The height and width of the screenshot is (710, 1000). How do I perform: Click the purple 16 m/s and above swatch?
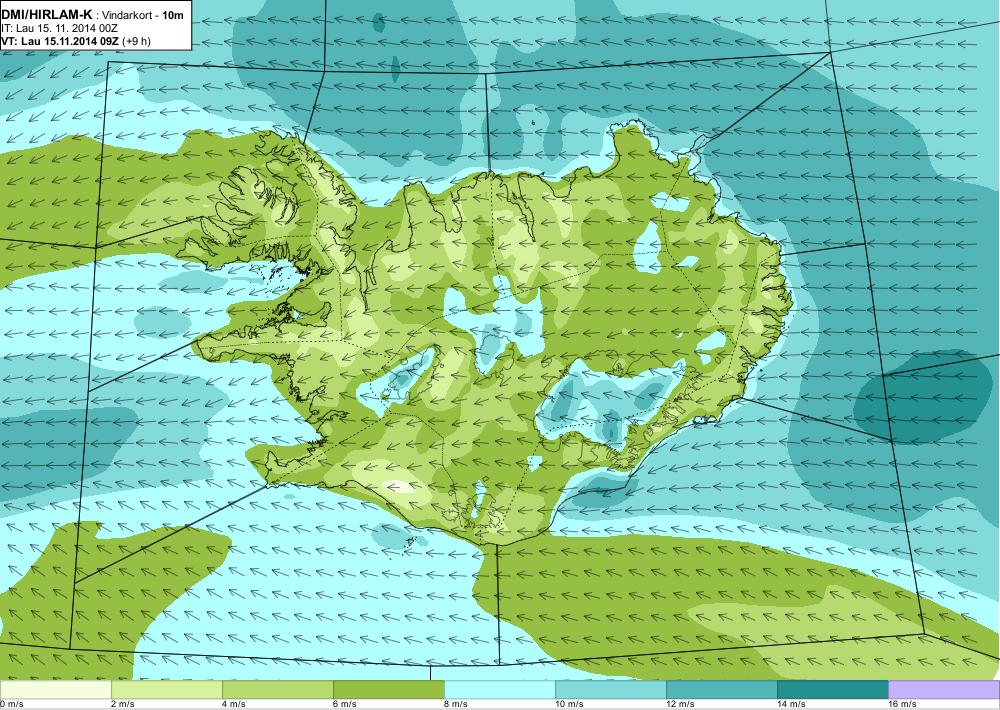[x=944, y=690]
